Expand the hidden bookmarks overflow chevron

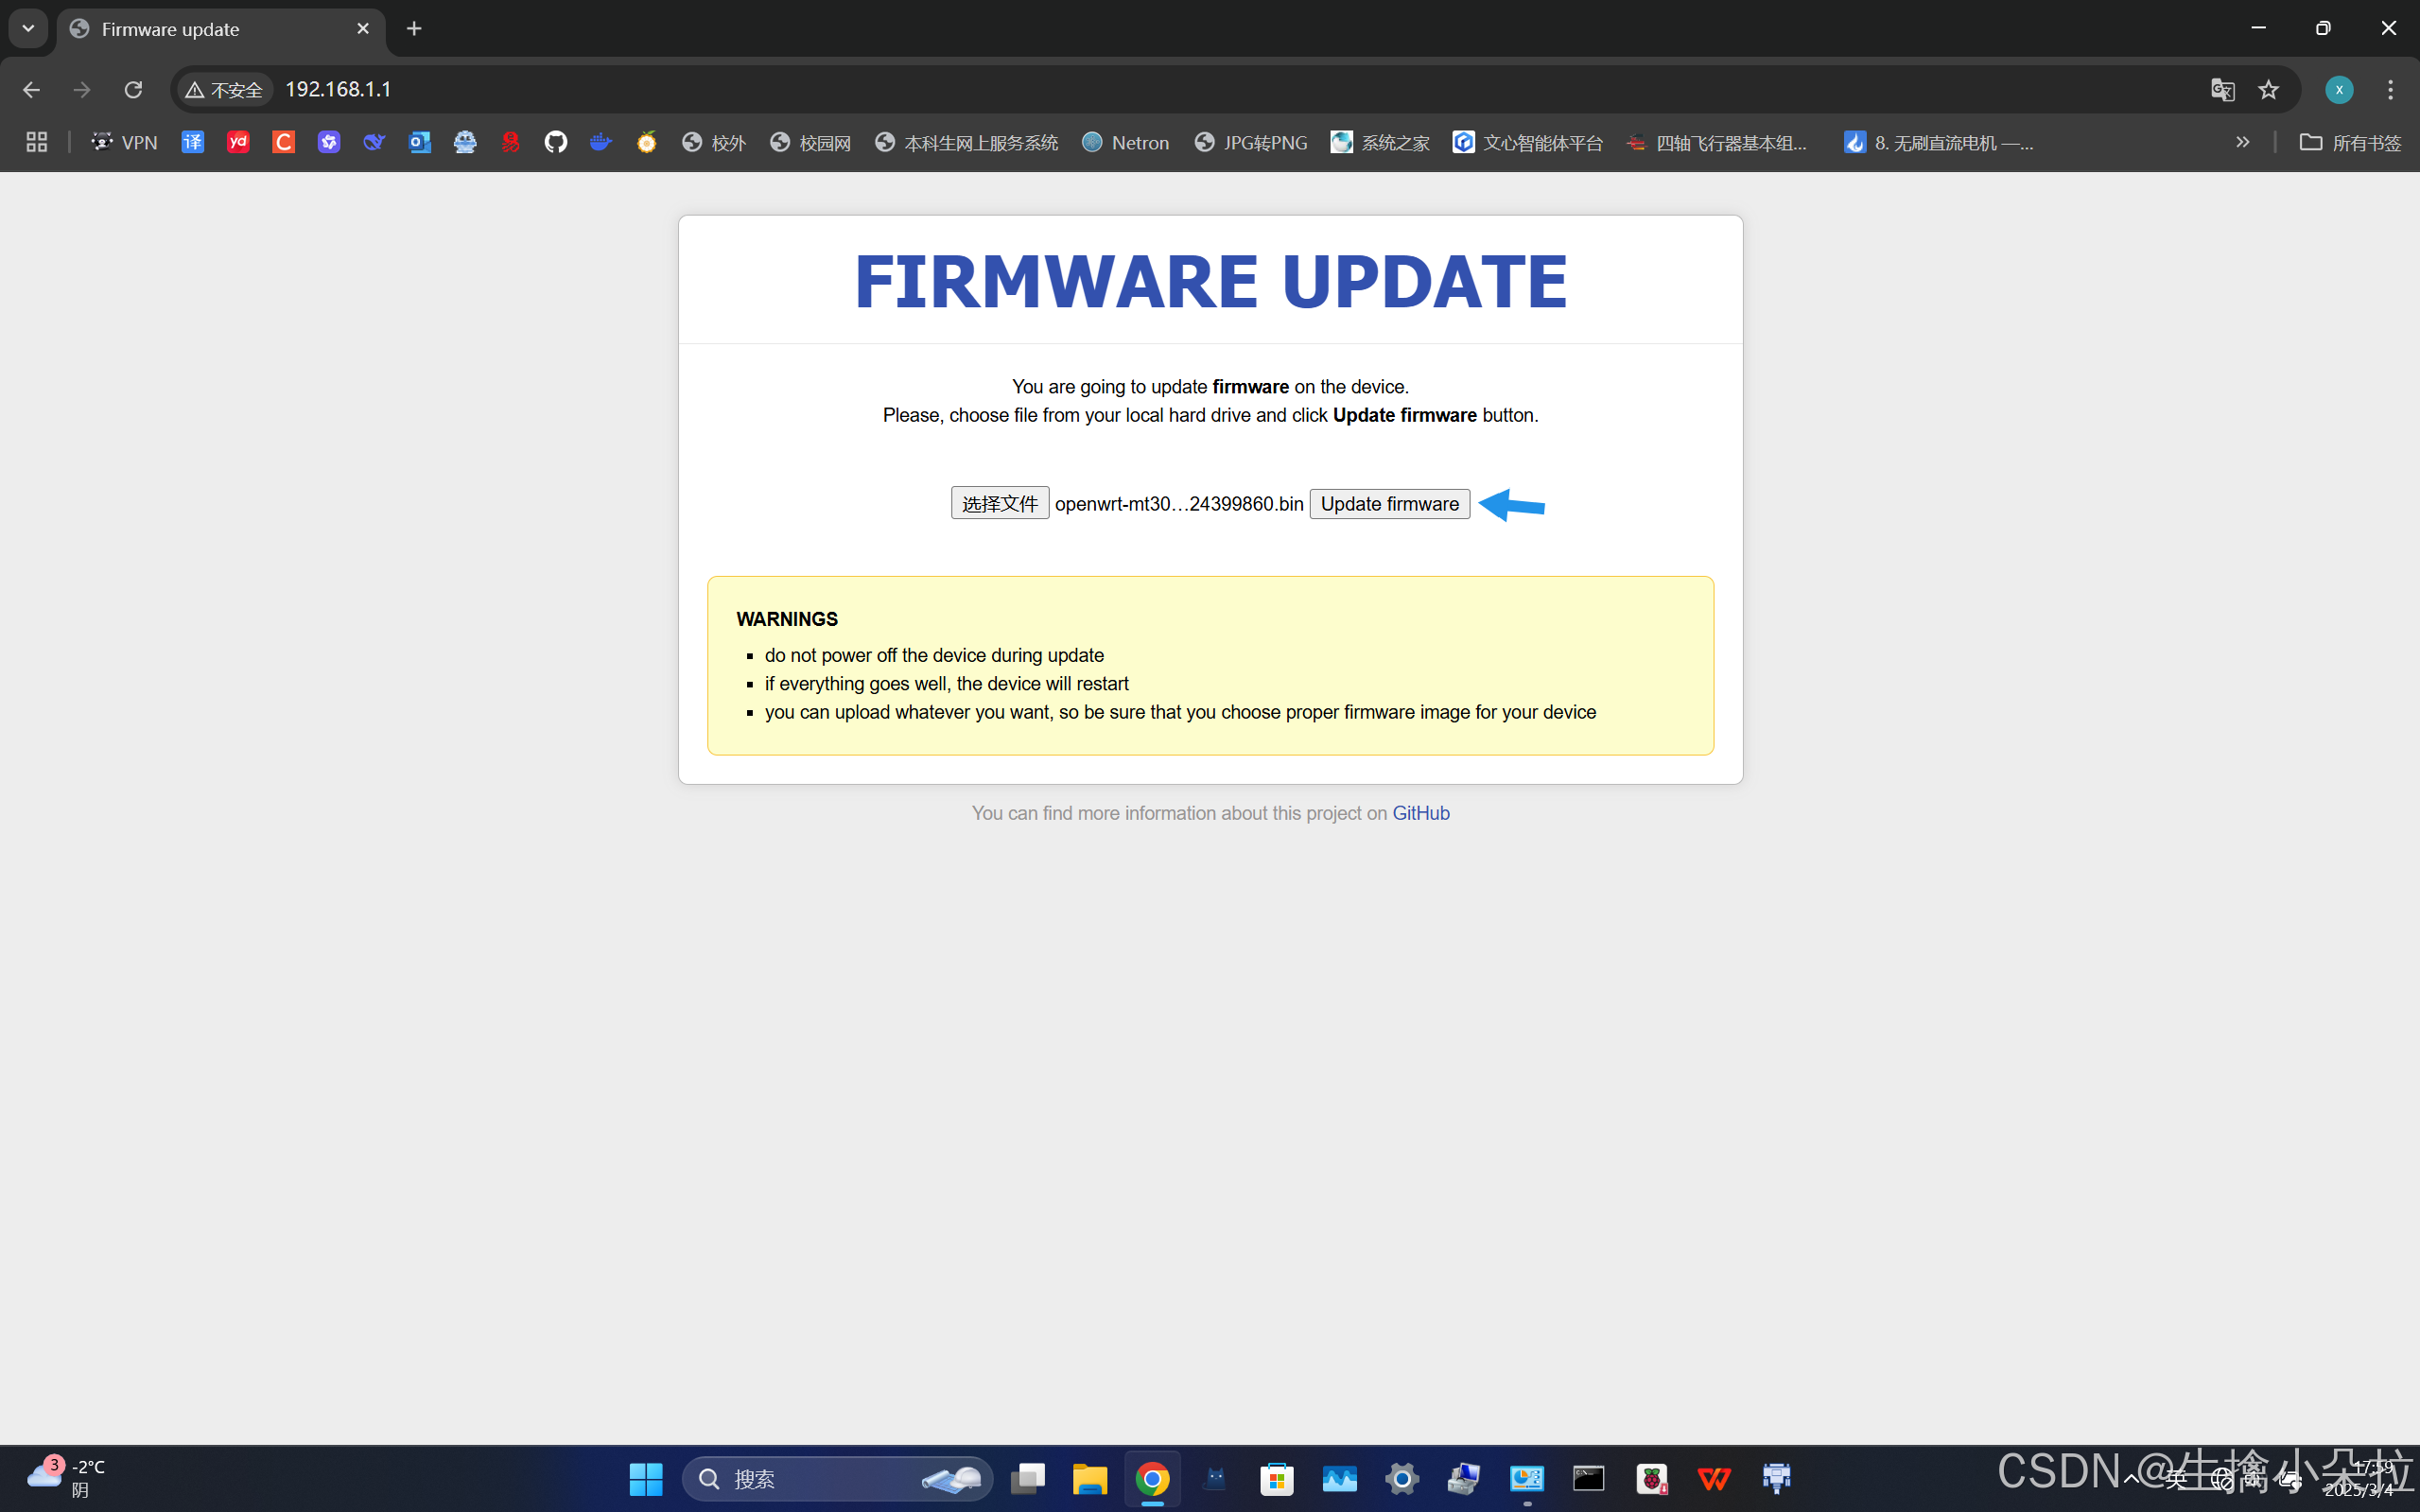click(2242, 142)
